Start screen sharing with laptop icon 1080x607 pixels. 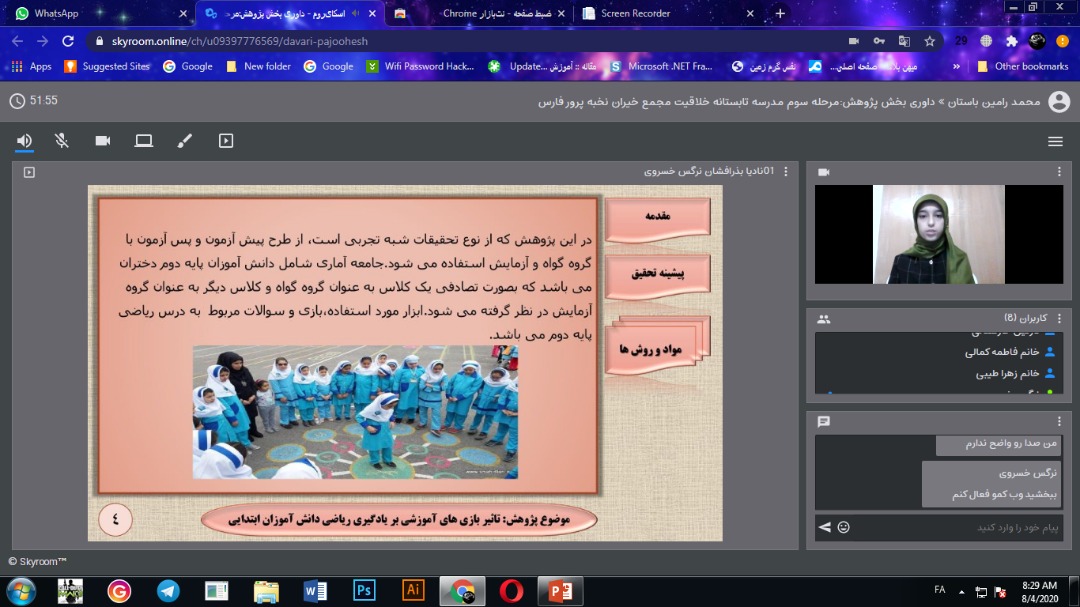143,141
